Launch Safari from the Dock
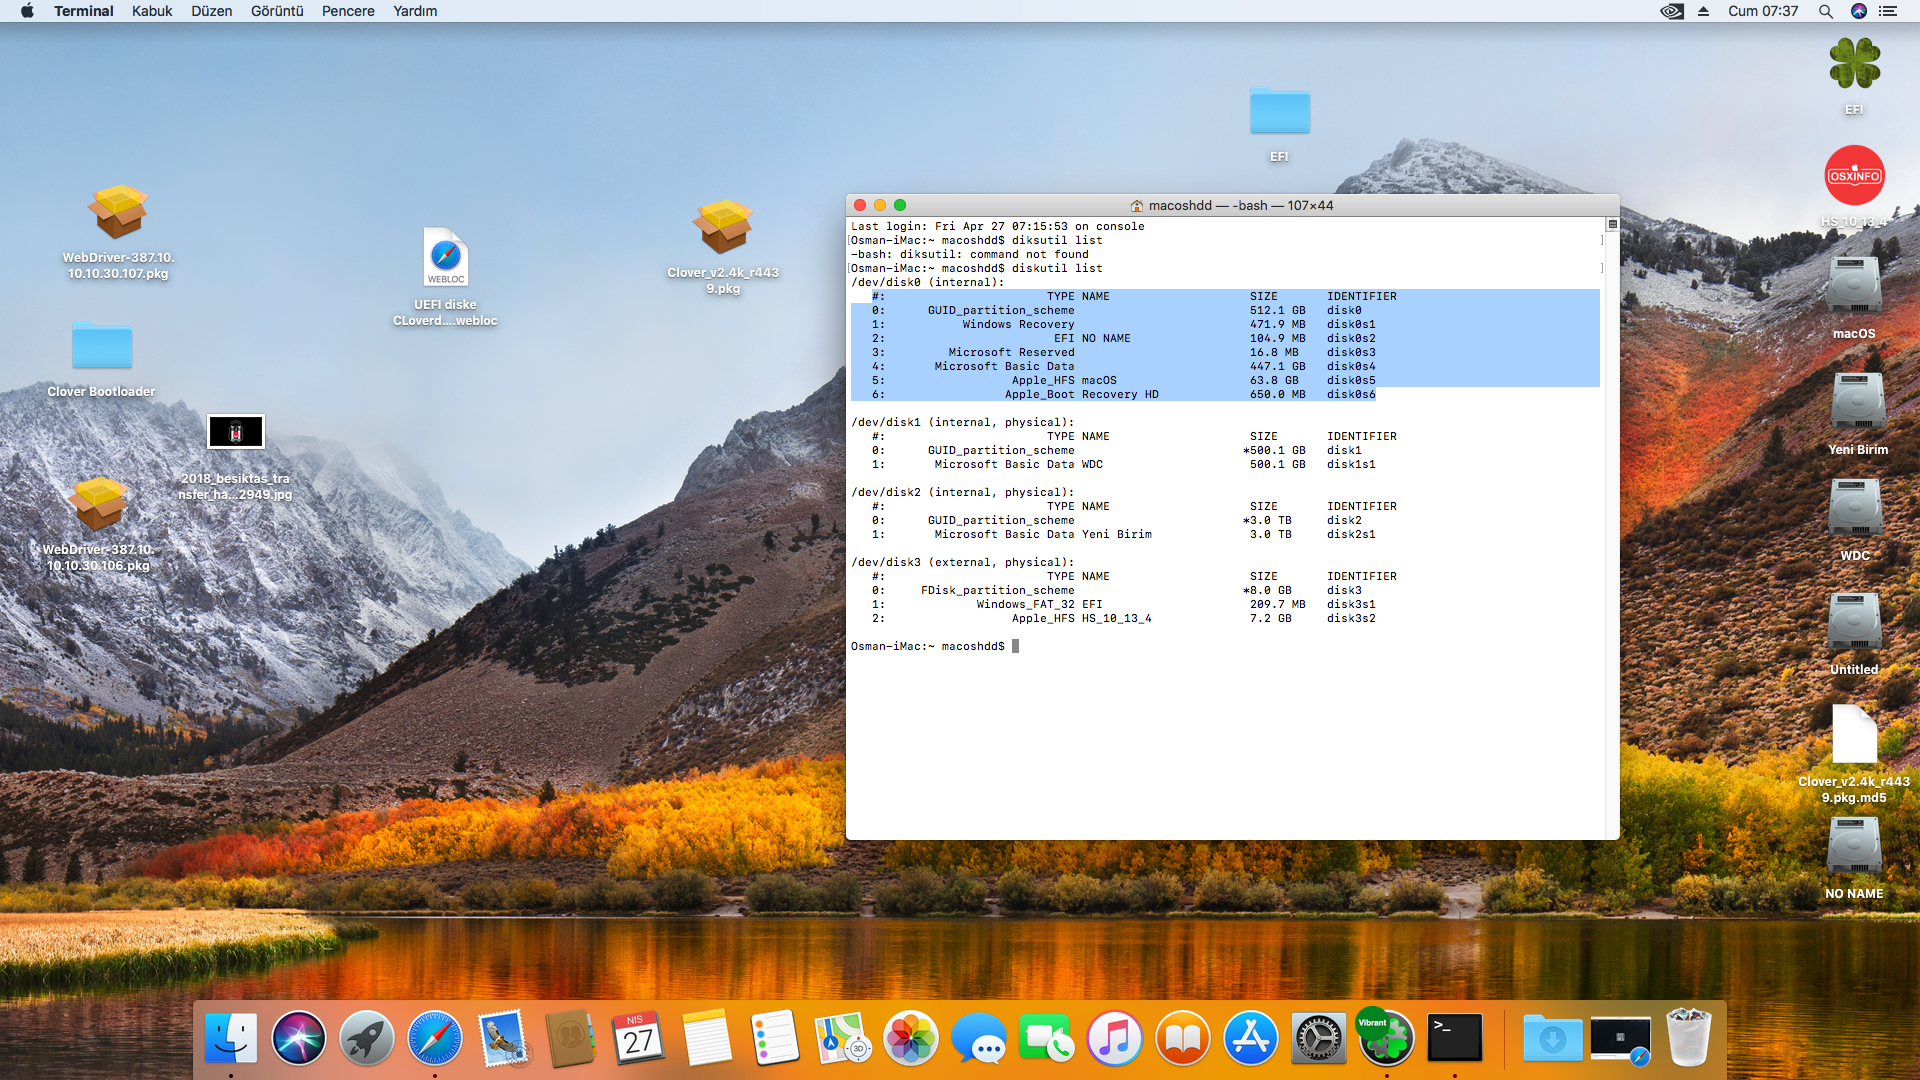 pos(435,1038)
